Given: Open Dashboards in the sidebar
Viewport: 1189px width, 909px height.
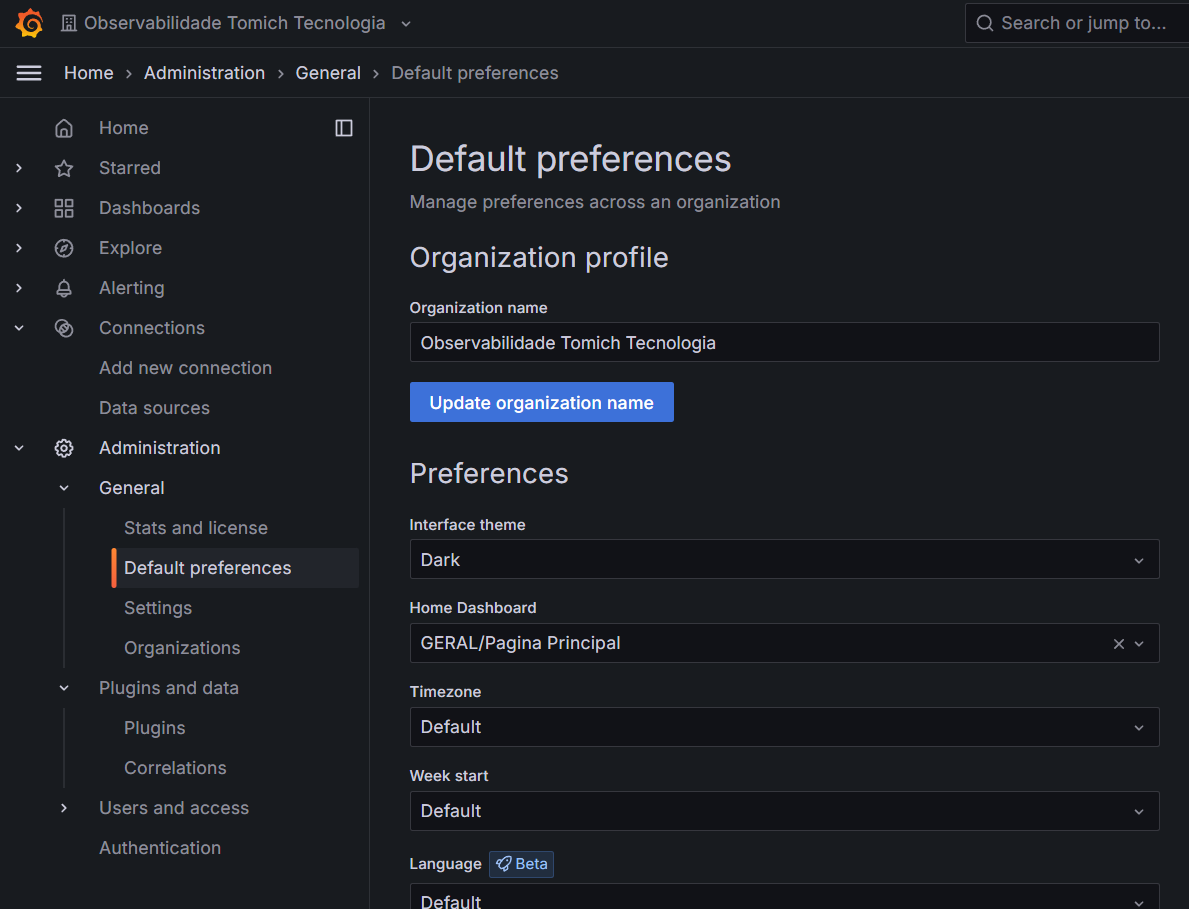Looking at the screenshot, I should pos(149,208).
